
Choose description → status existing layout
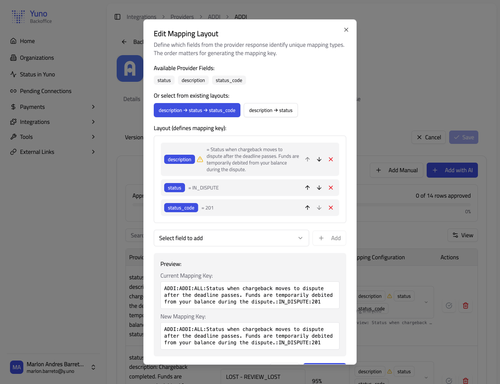271,110
